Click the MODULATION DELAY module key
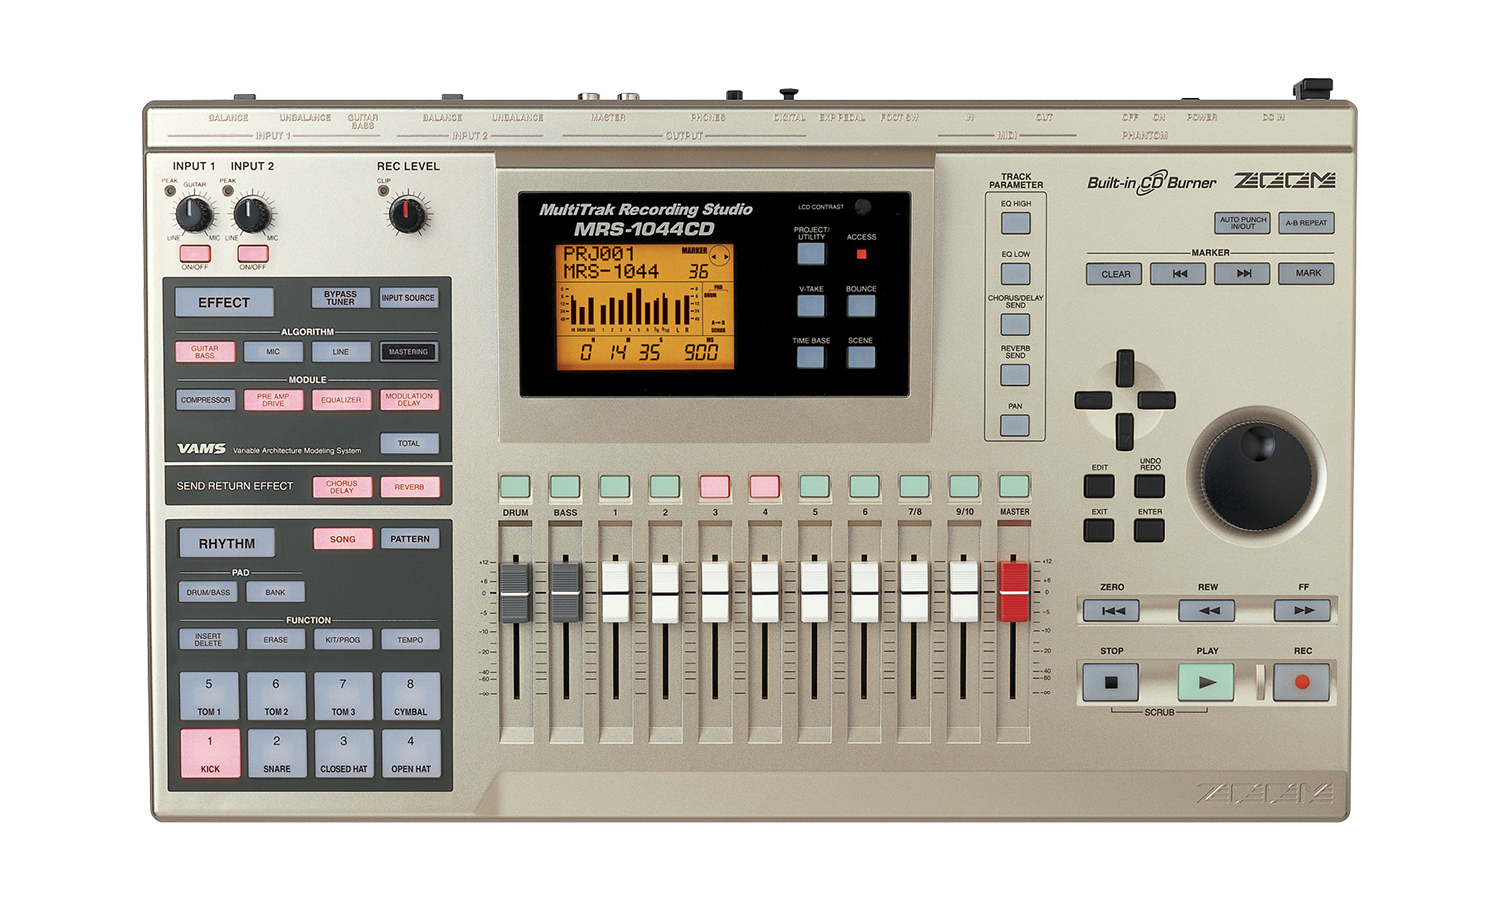This screenshot has width=1500, height=900. tap(409, 400)
